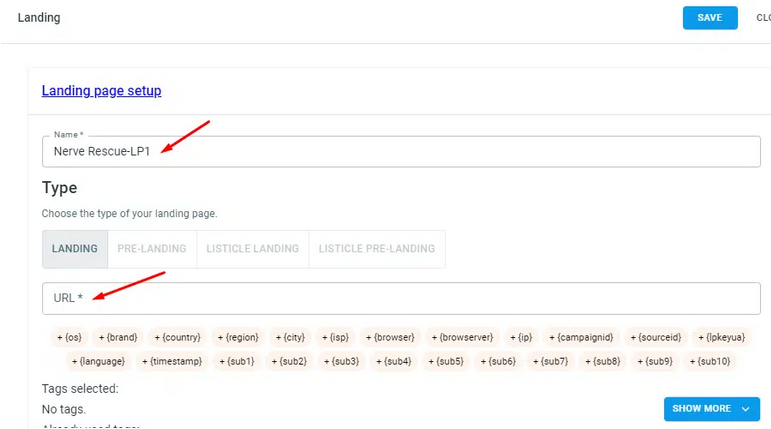Add the {sub4} tag
Viewport: 771px width, 429px height.
point(393,362)
